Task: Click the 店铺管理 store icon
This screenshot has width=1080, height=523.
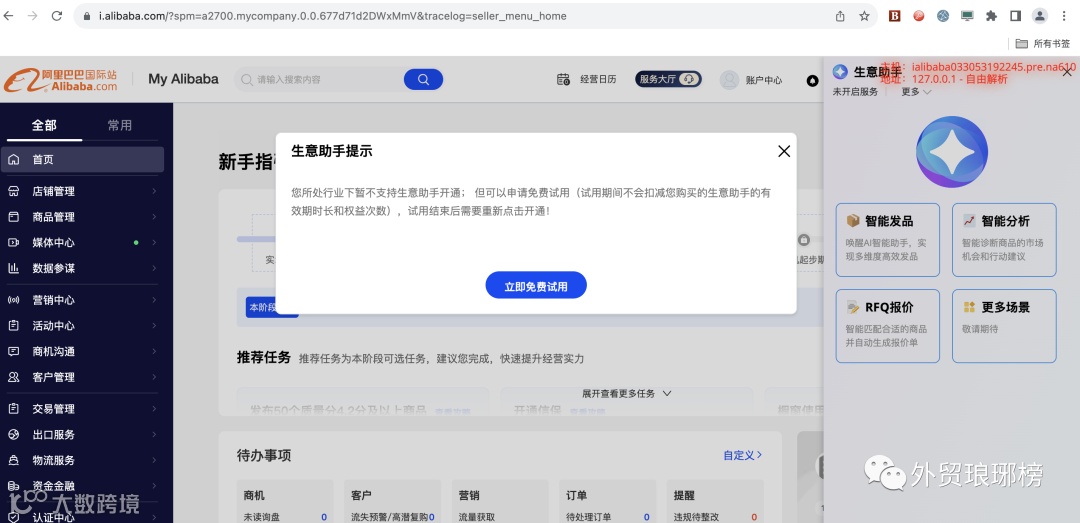Action: pos(14,192)
